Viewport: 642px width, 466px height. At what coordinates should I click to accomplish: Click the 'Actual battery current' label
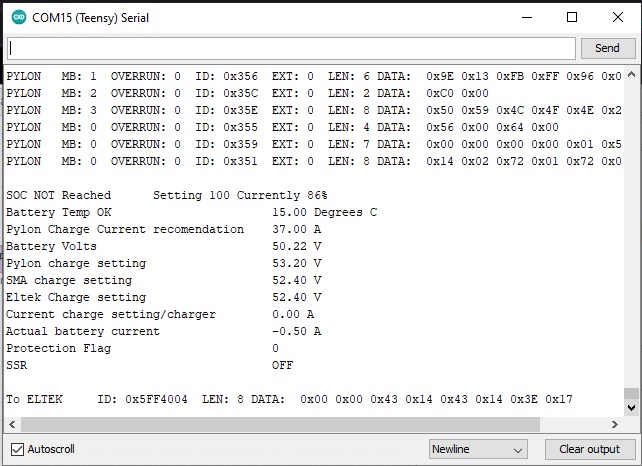click(83, 331)
